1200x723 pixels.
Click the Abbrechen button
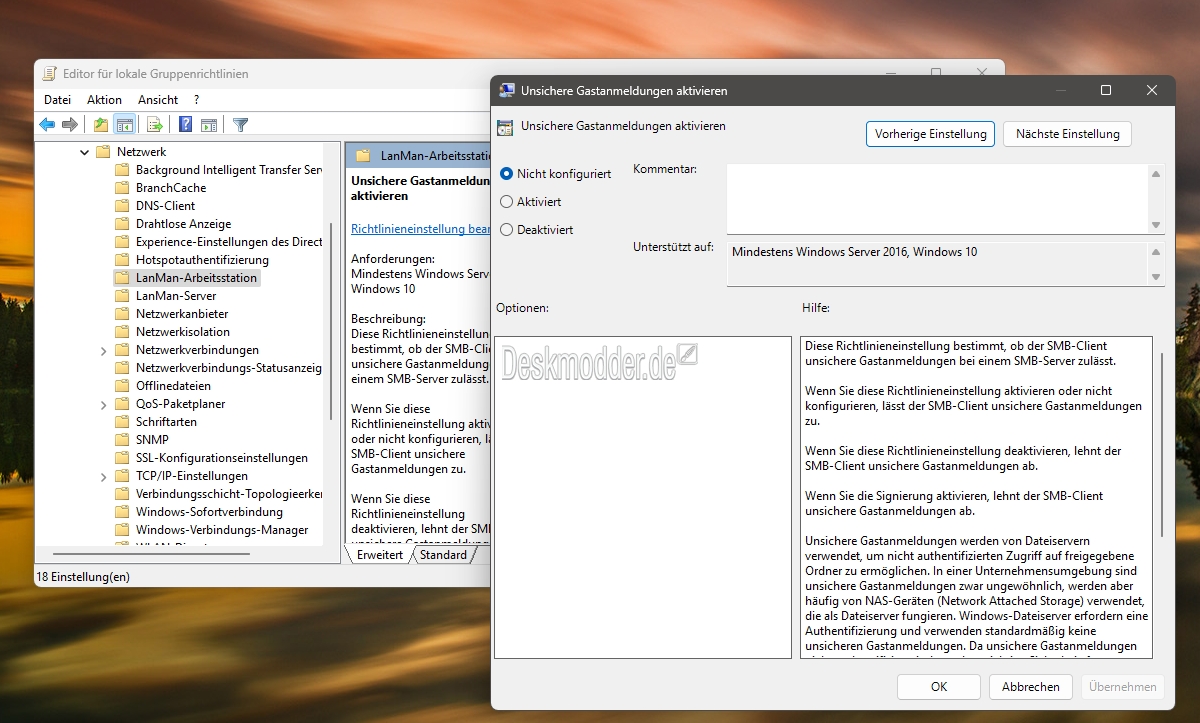[x=1031, y=687]
